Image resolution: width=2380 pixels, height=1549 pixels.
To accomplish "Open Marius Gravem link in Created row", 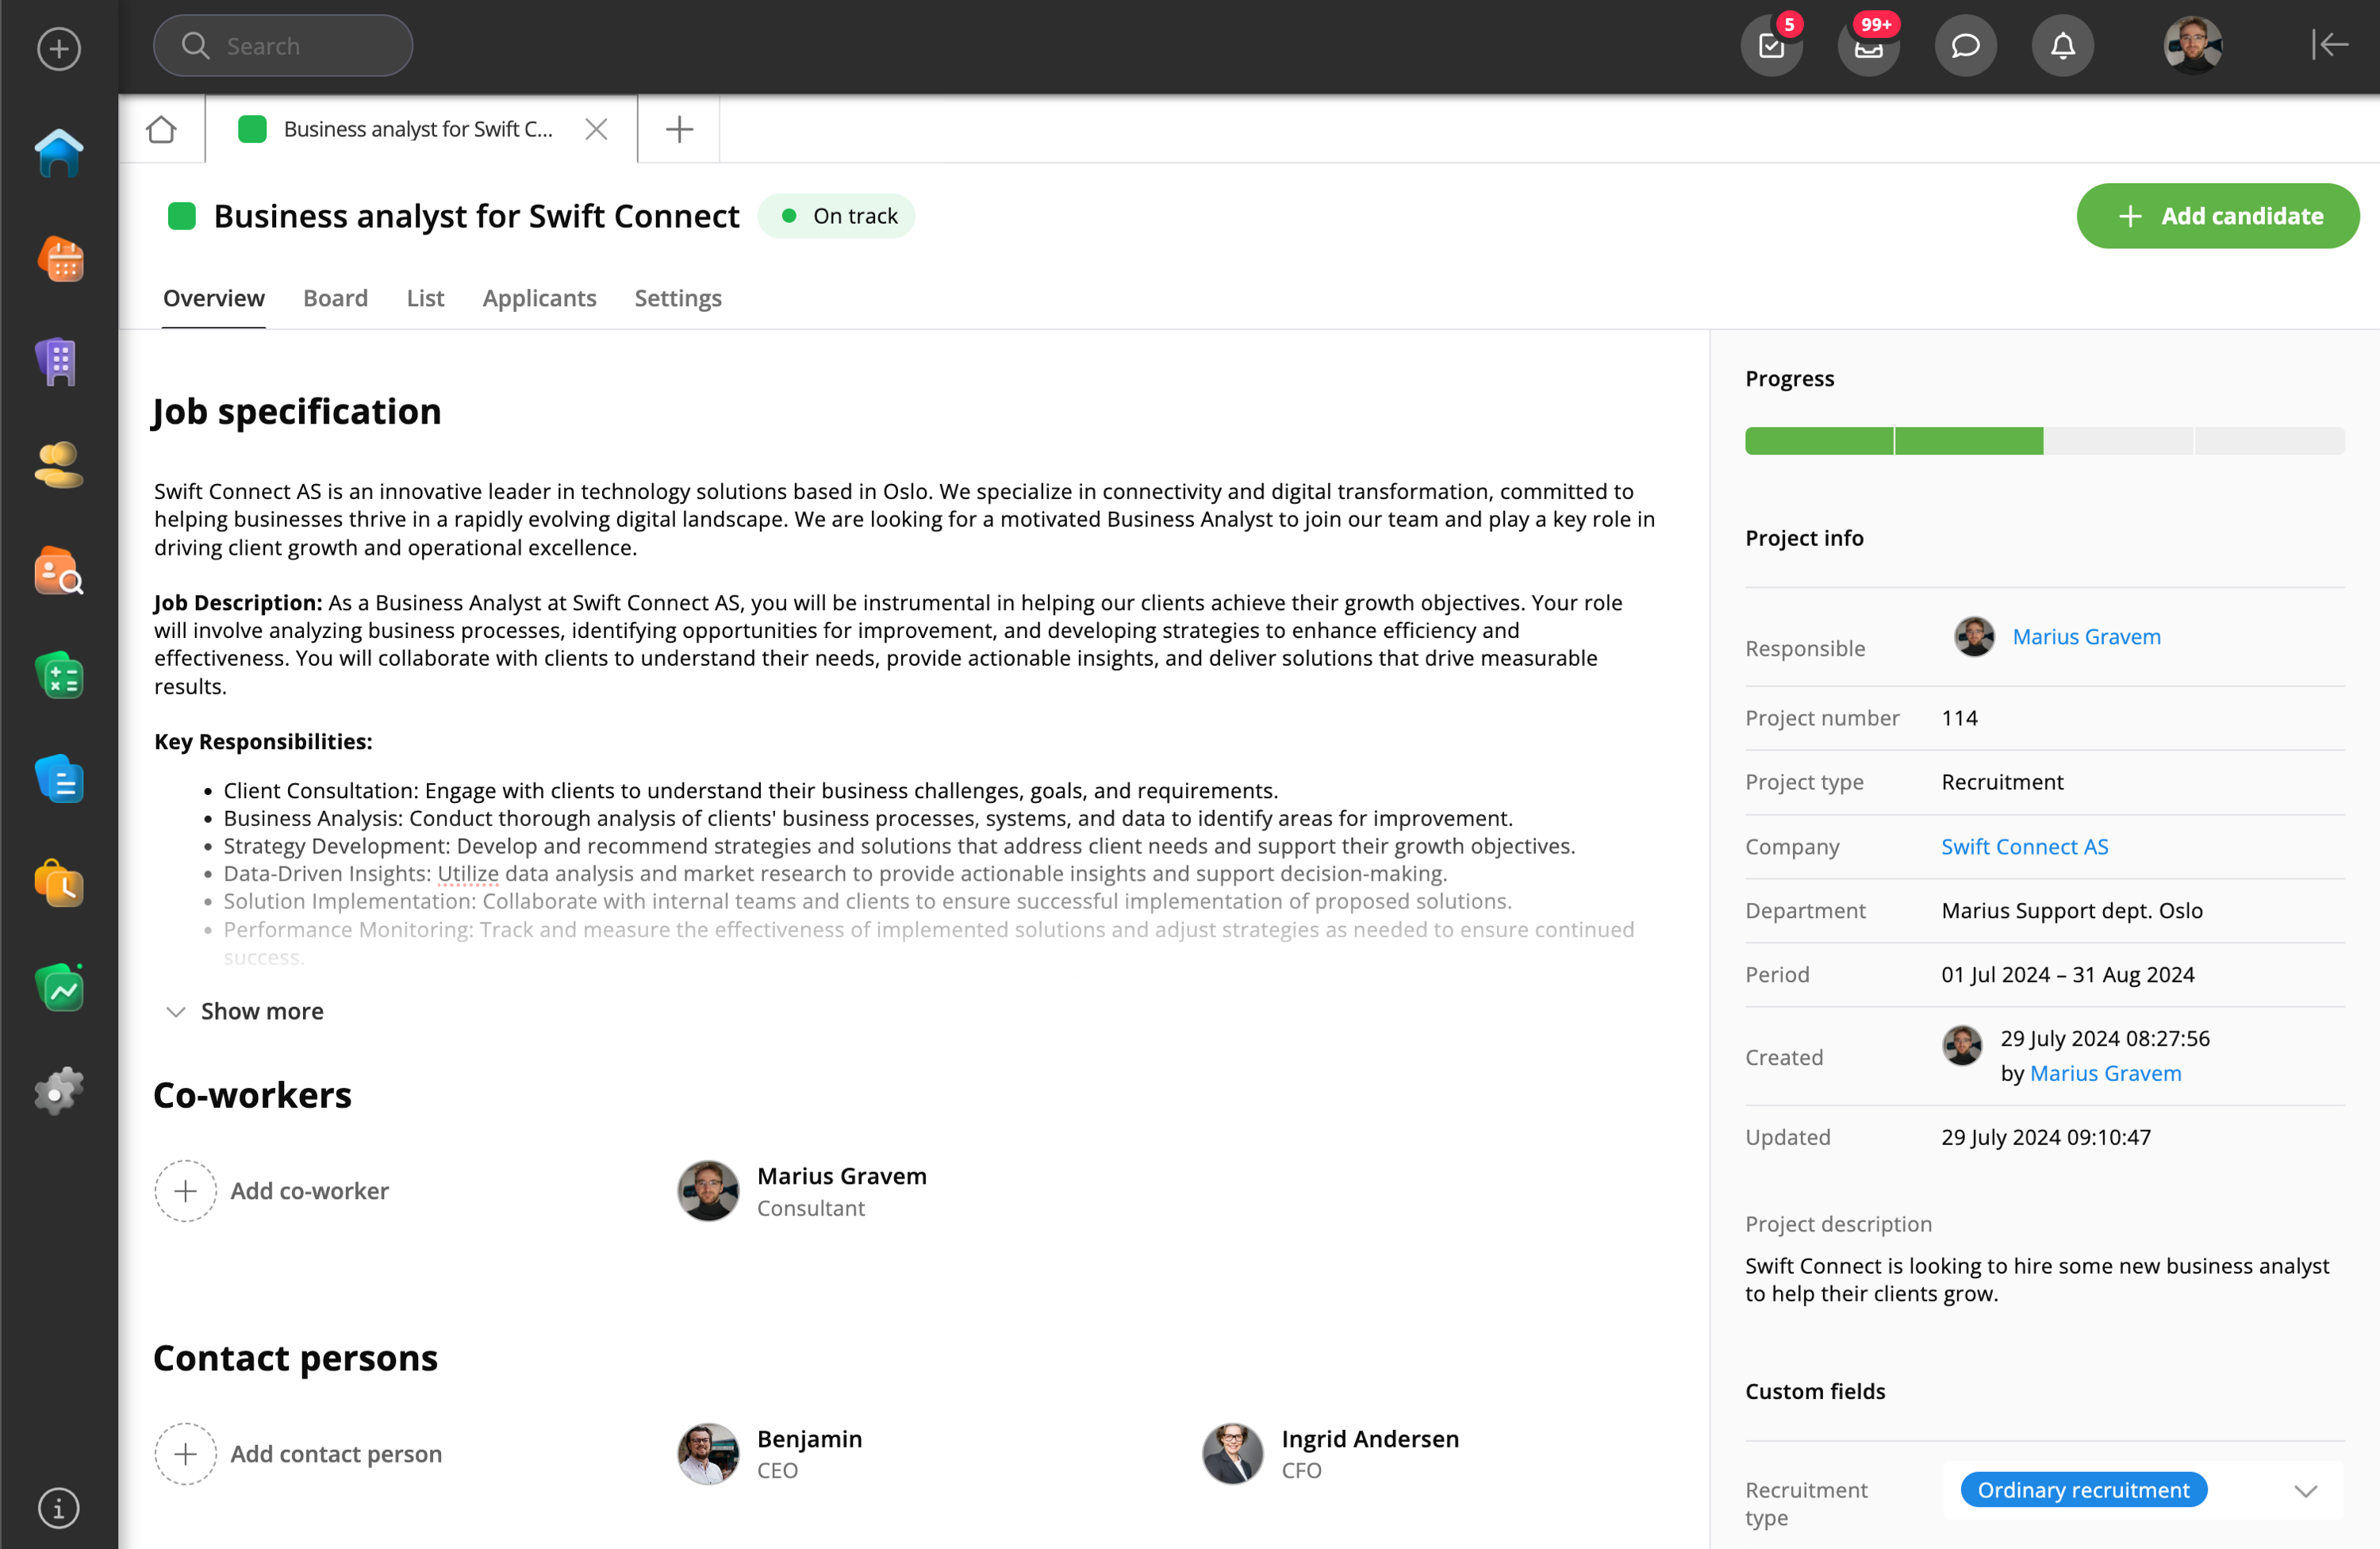I will [x=2105, y=1073].
